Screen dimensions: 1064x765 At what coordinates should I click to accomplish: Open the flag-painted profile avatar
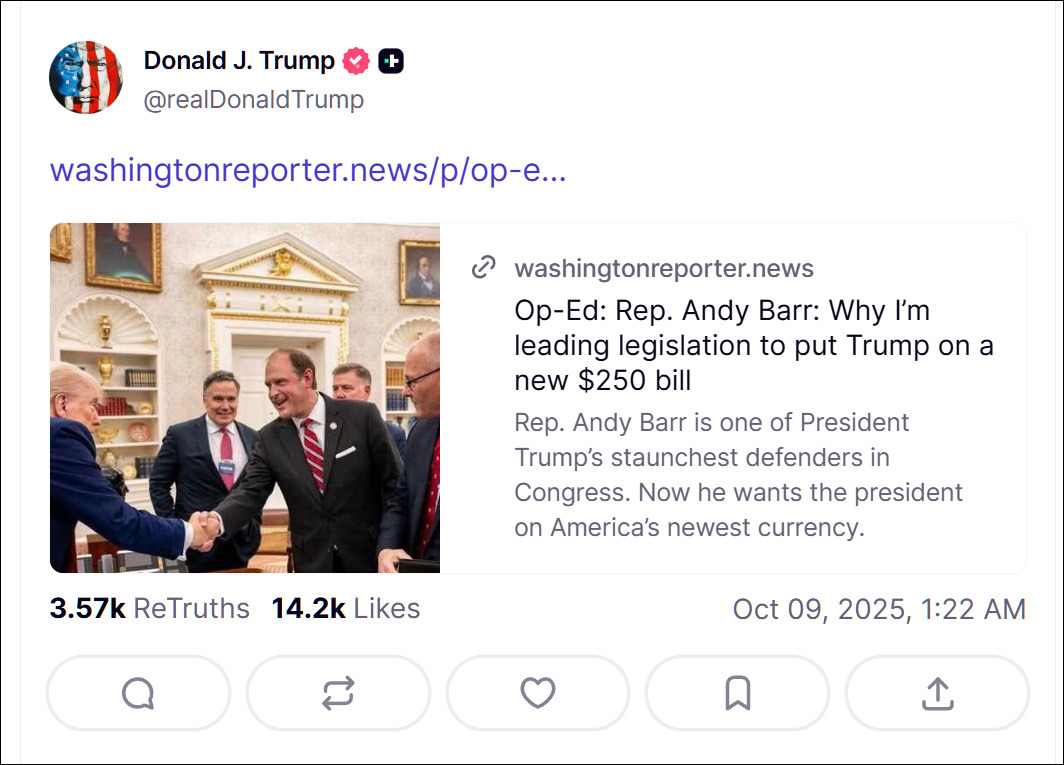[x=86, y=78]
